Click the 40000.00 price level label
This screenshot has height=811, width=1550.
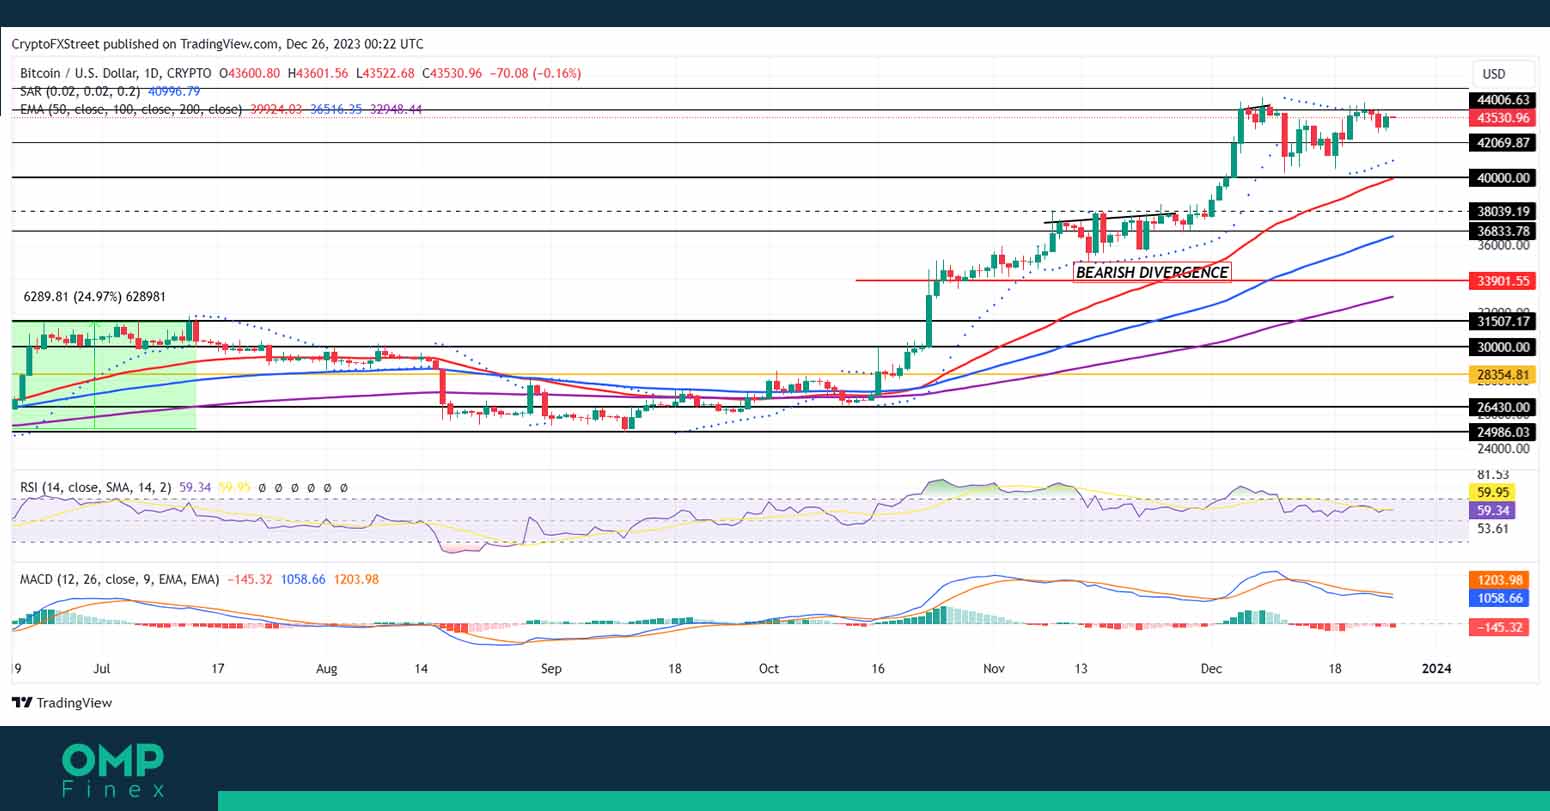1501,178
